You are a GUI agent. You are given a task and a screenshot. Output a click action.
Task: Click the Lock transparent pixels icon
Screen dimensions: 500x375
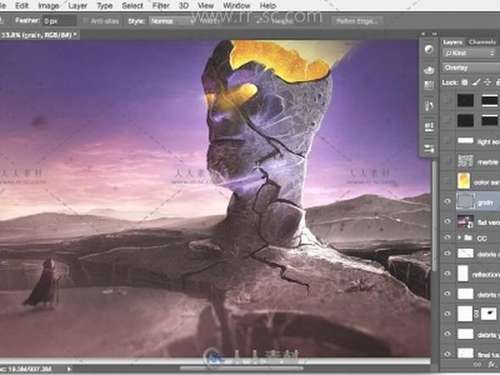(x=464, y=82)
